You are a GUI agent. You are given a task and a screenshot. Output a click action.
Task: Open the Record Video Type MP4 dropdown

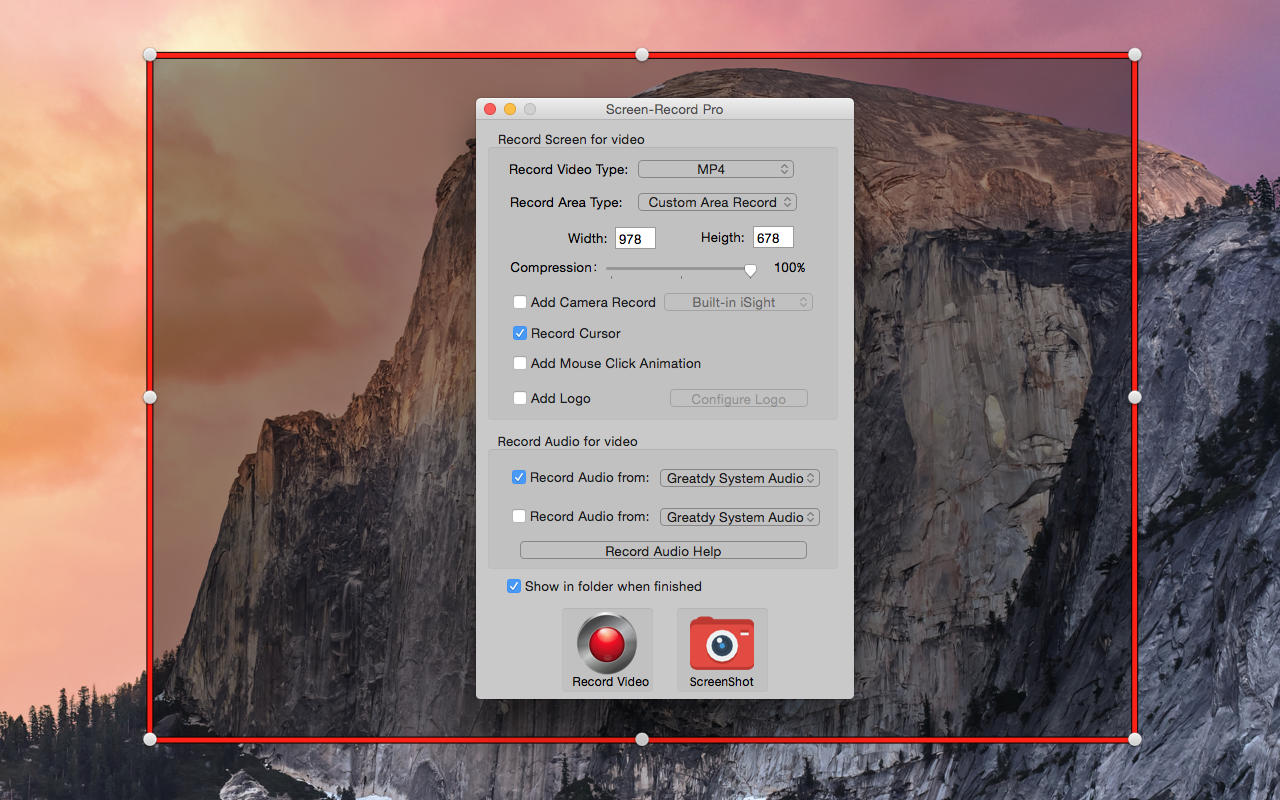point(716,169)
